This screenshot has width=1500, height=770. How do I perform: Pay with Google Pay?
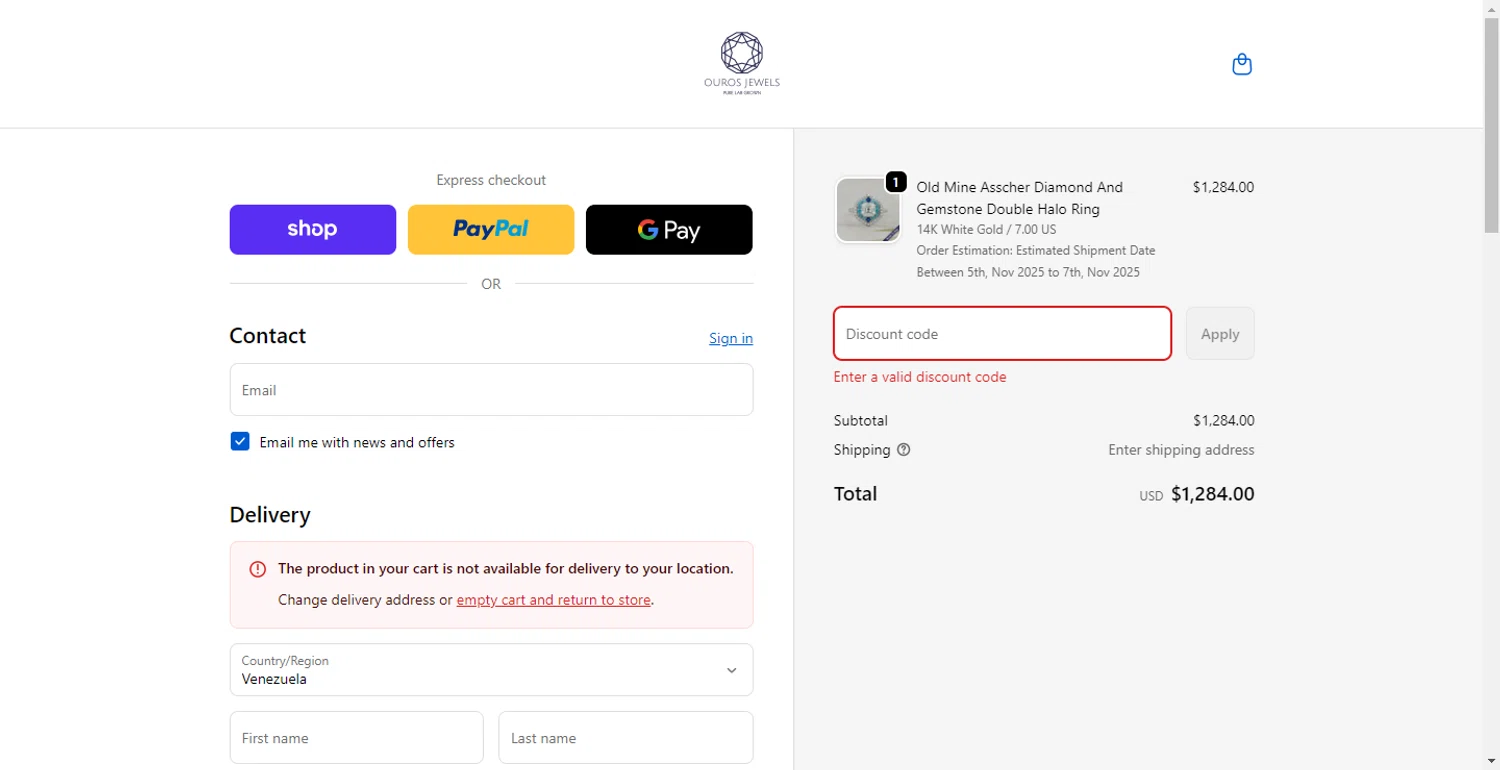tap(669, 230)
